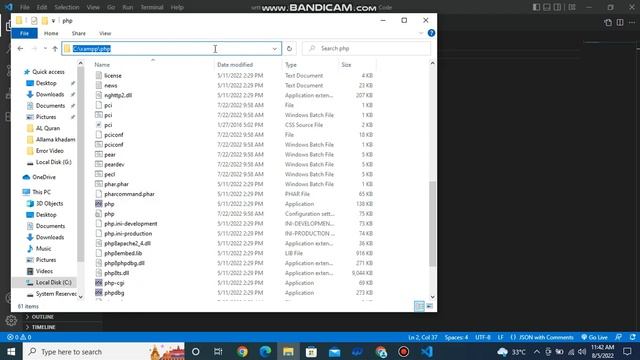Open the View ribbon tab

[105, 33]
